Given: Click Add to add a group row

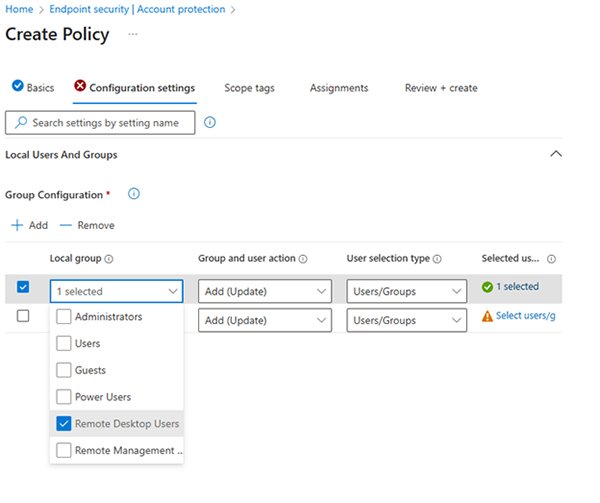Looking at the screenshot, I should 30,225.
